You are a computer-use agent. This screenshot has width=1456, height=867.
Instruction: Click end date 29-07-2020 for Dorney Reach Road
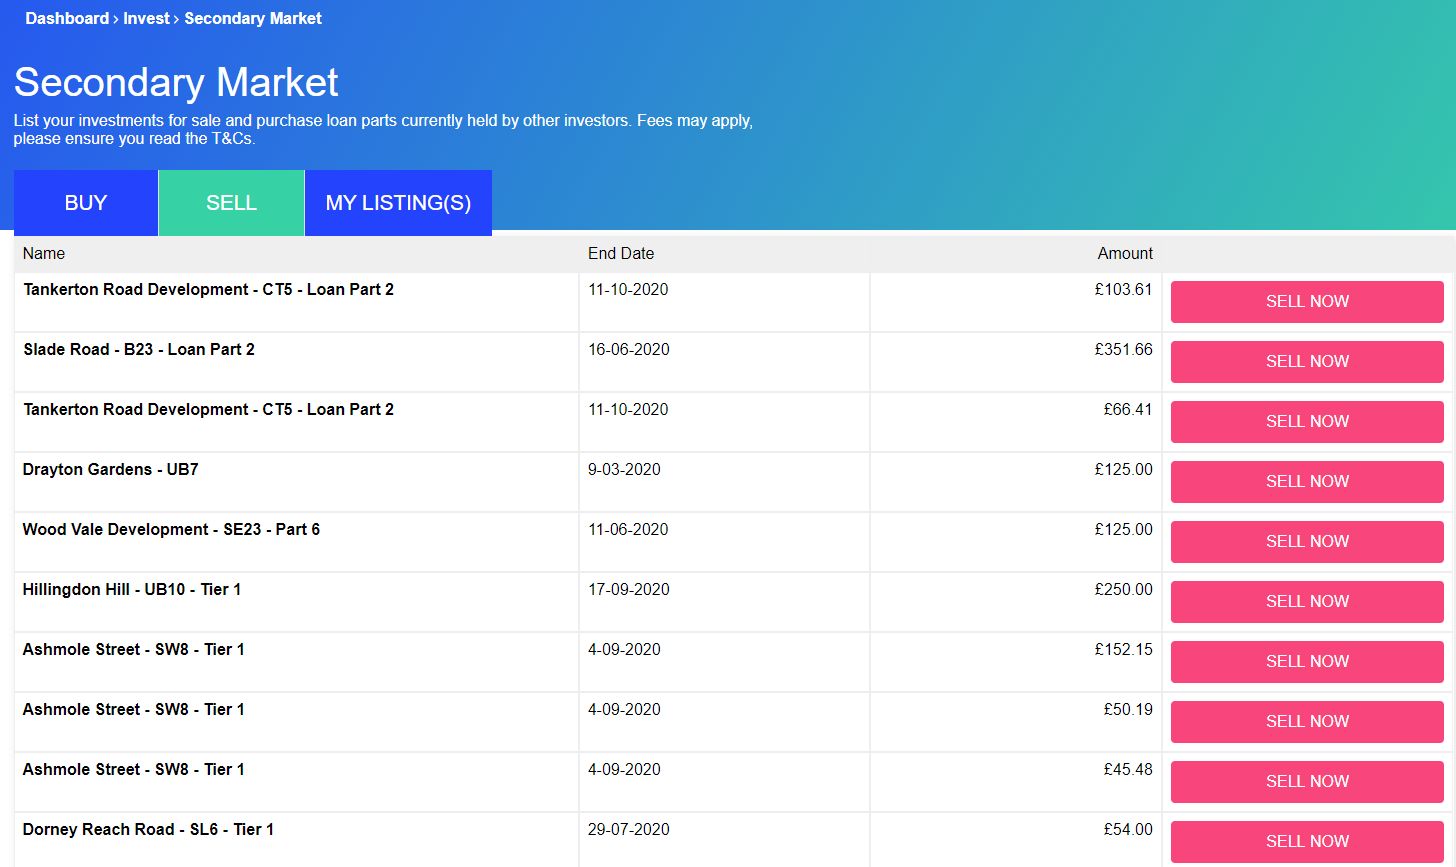pos(629,830)
